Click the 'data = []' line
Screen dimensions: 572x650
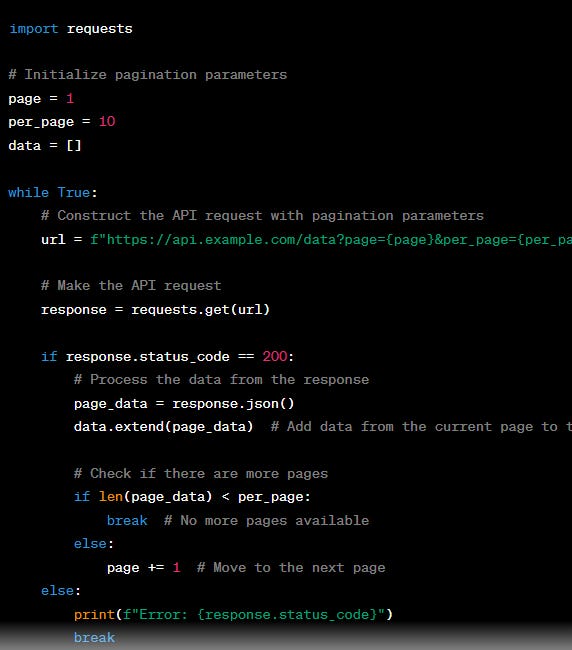[x=45, y=146]
